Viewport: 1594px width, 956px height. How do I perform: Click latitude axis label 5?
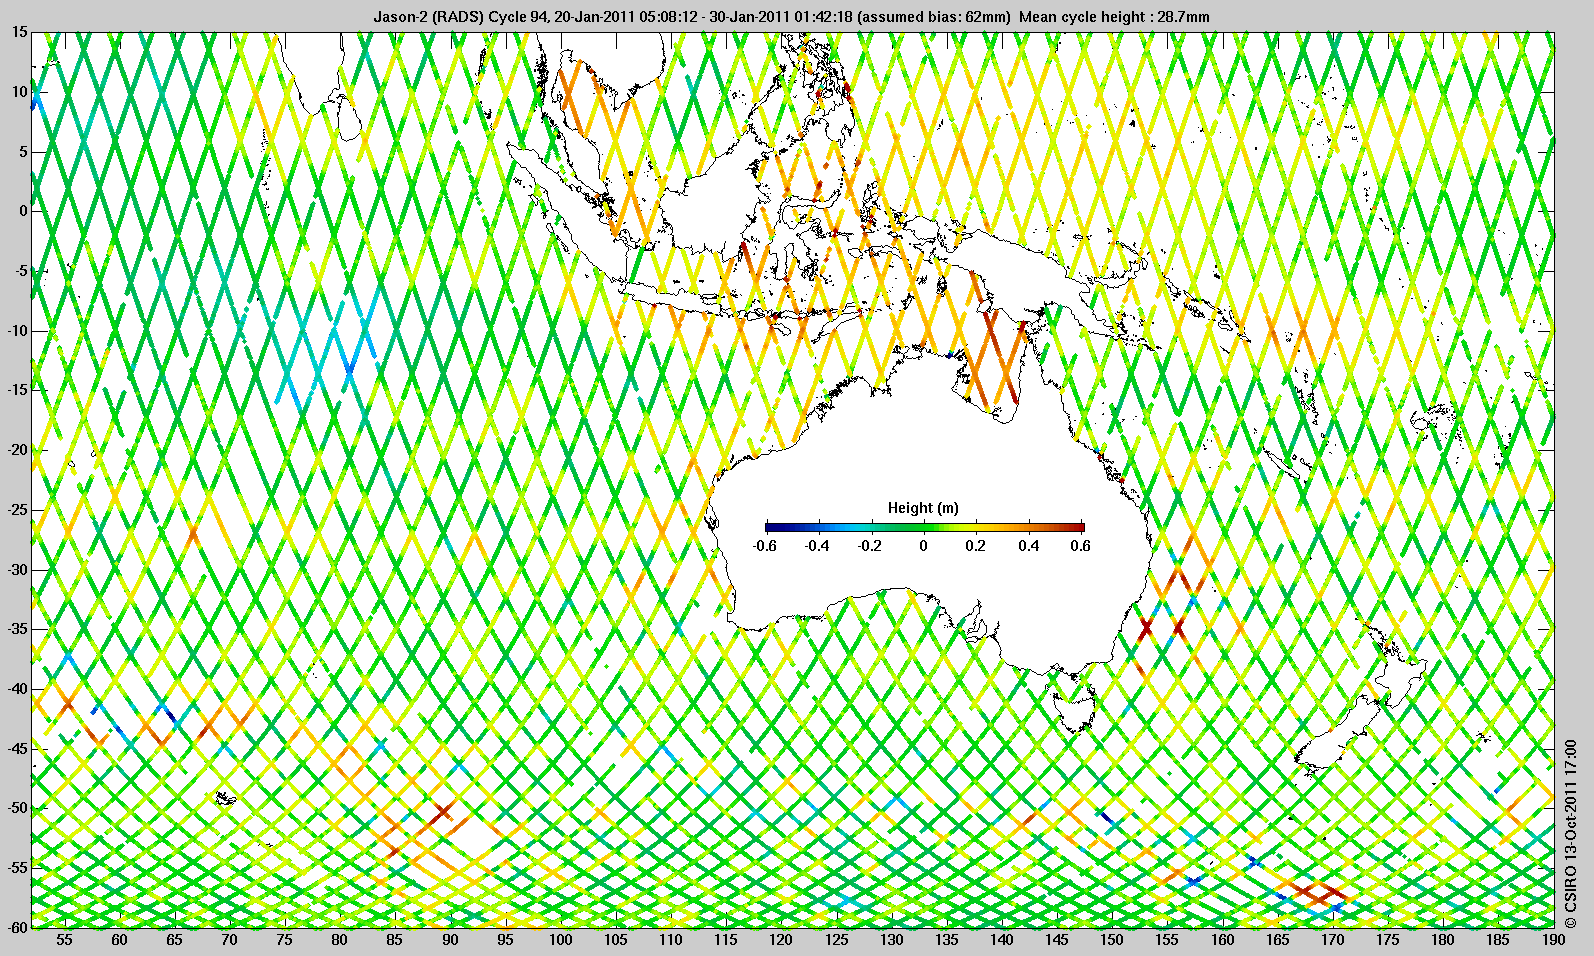coord(24,152)
